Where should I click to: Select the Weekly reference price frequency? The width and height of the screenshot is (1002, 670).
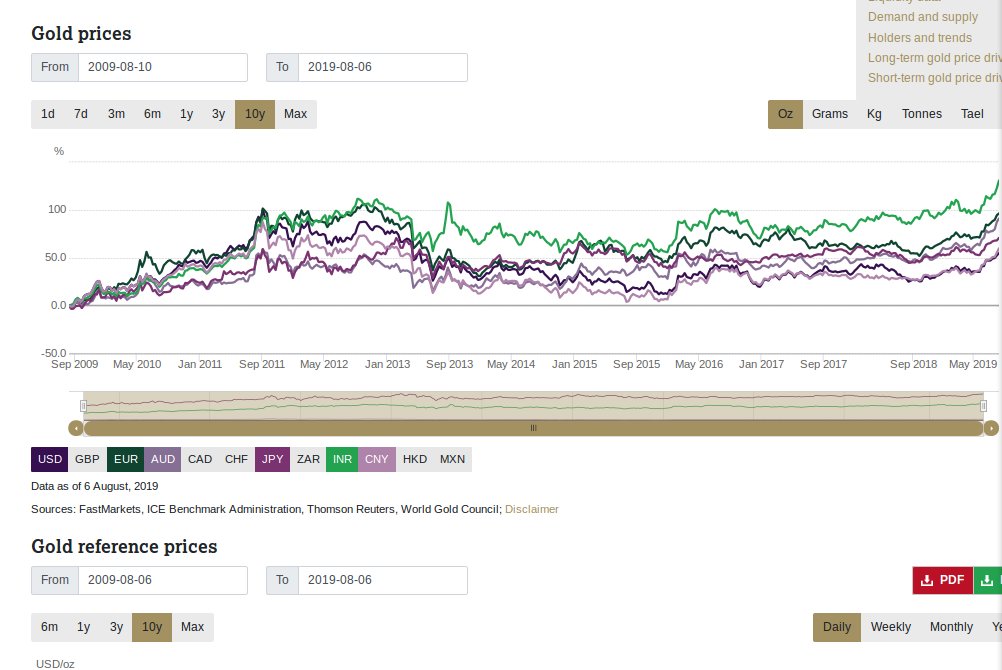point(890,627)
